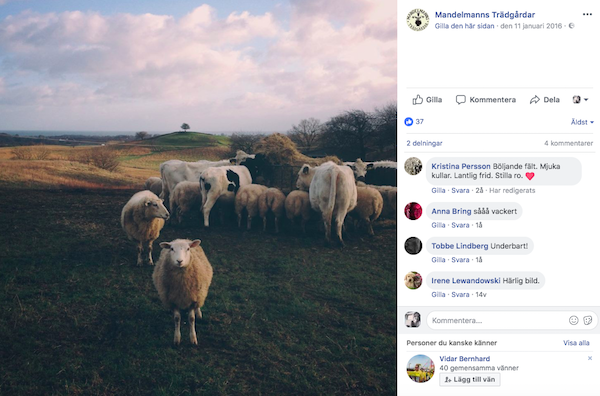Dismiss the Vidar Bernhard friend suggestion

click(590, 358)
